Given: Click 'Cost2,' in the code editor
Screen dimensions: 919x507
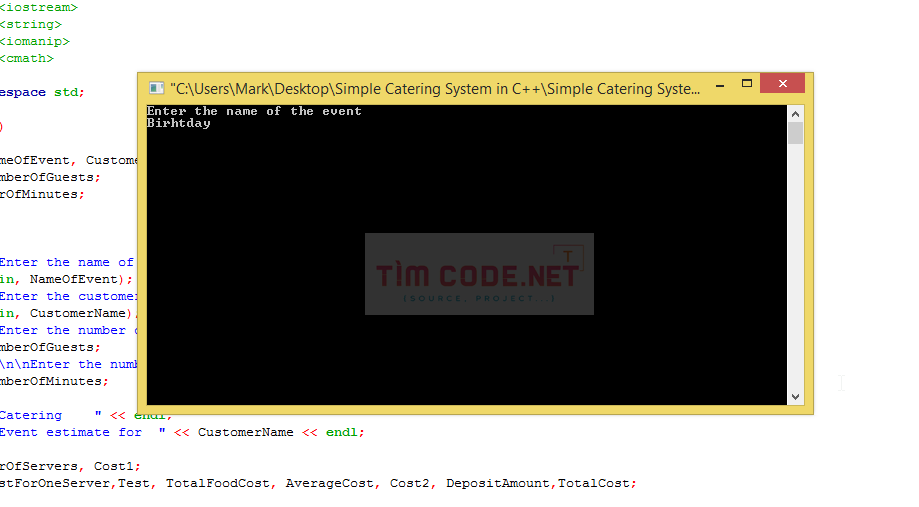Looking at the screenshot, I should (x=413, y=484).
